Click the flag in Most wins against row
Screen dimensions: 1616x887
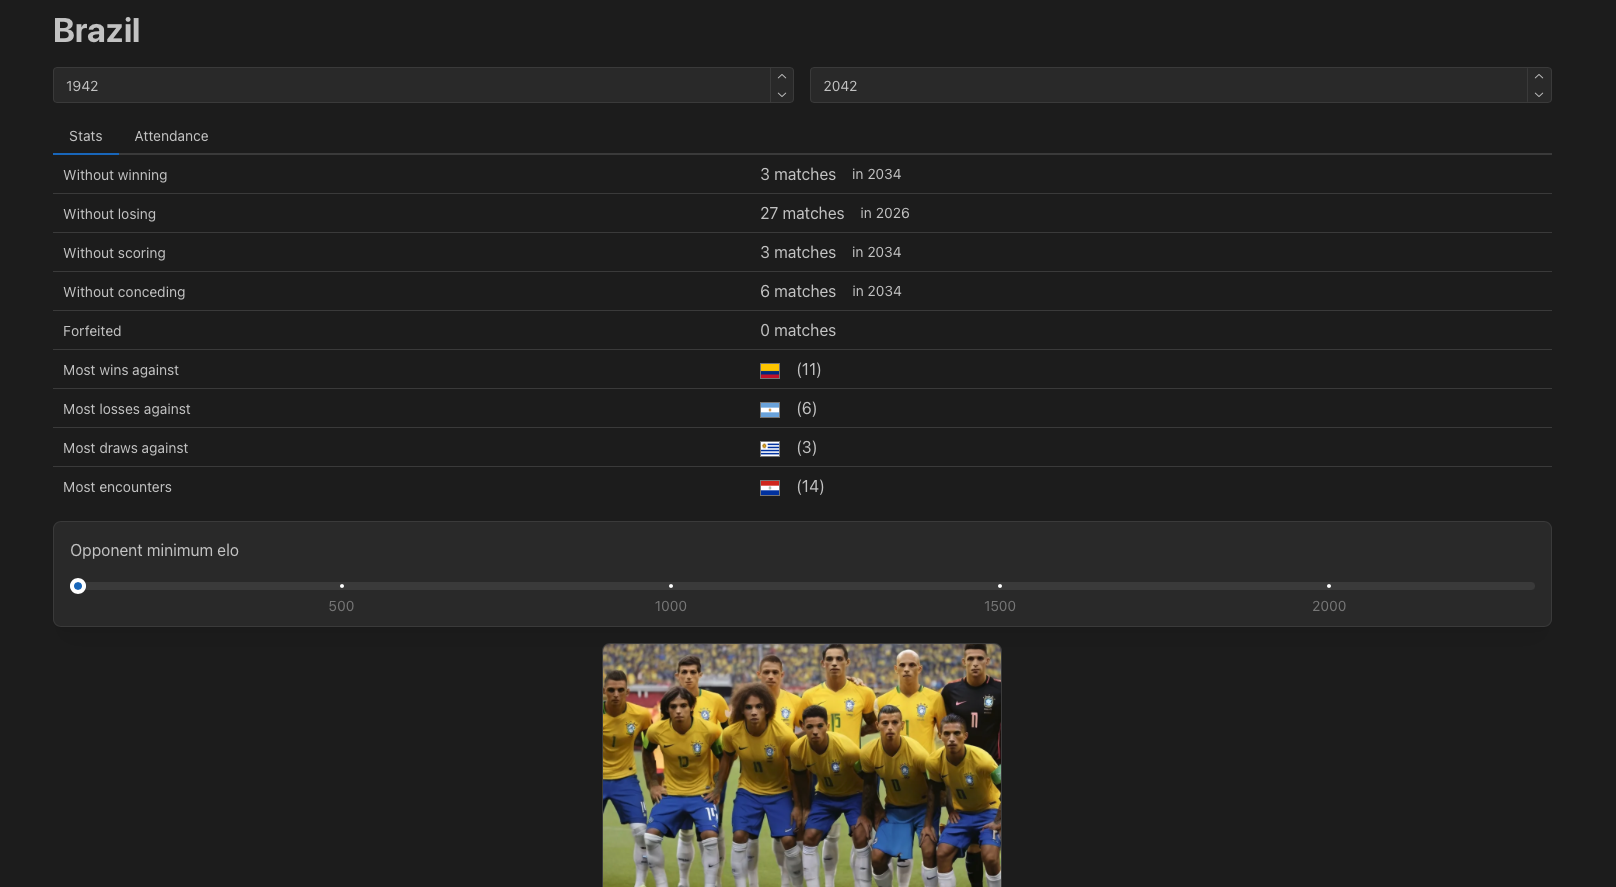pos(769,371)
